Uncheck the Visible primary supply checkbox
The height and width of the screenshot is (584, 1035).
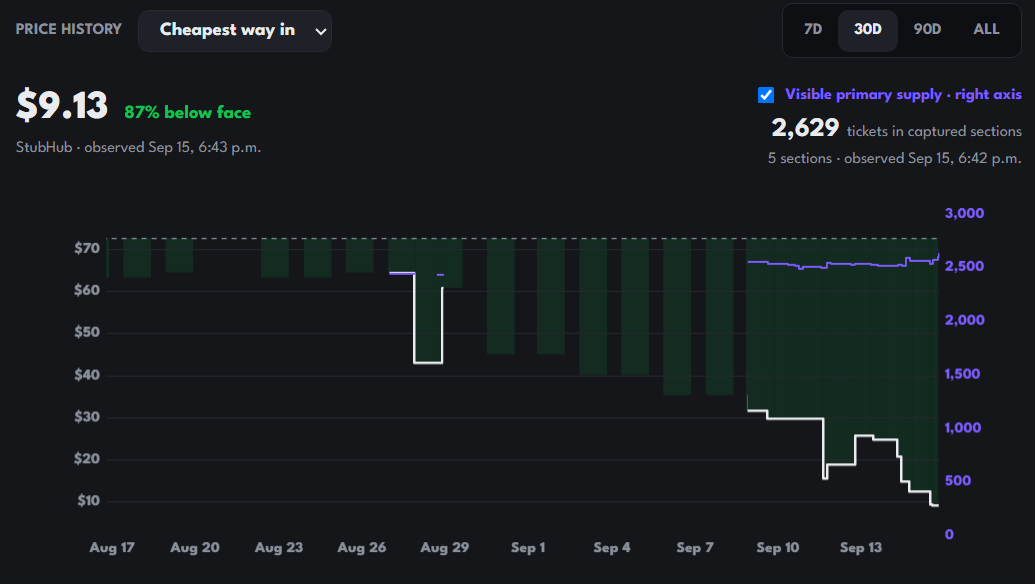pyautogui.click(x=766, y=95)
